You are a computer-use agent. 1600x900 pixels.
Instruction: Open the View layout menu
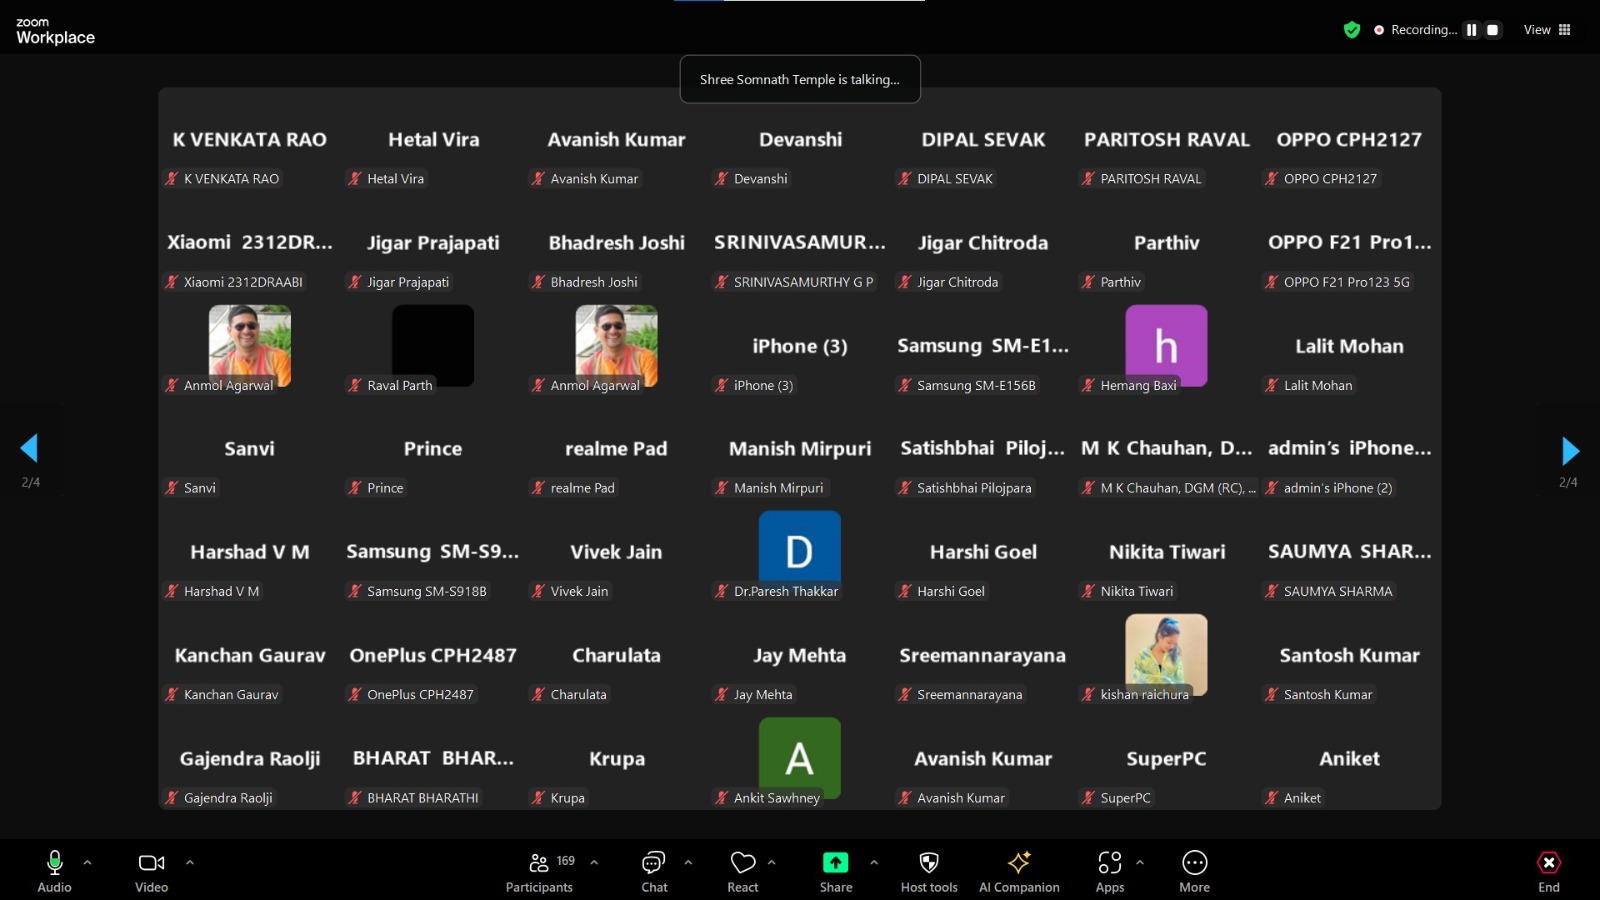(x=1546, y=30)
